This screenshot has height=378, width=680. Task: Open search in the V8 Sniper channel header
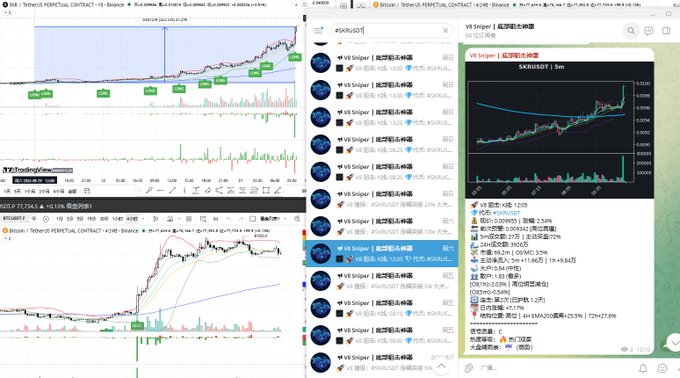tap(631, 31)
